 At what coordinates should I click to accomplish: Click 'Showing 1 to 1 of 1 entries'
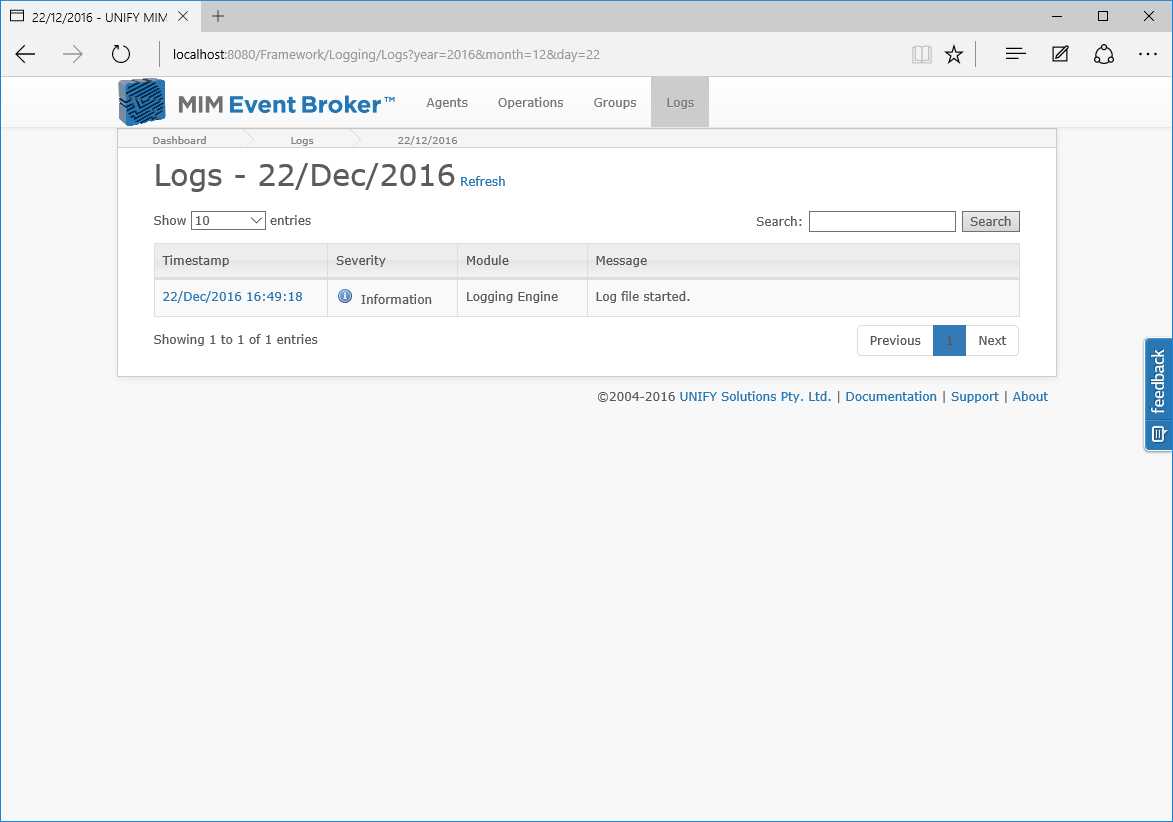pyautogui.click(x=236, y=340)
